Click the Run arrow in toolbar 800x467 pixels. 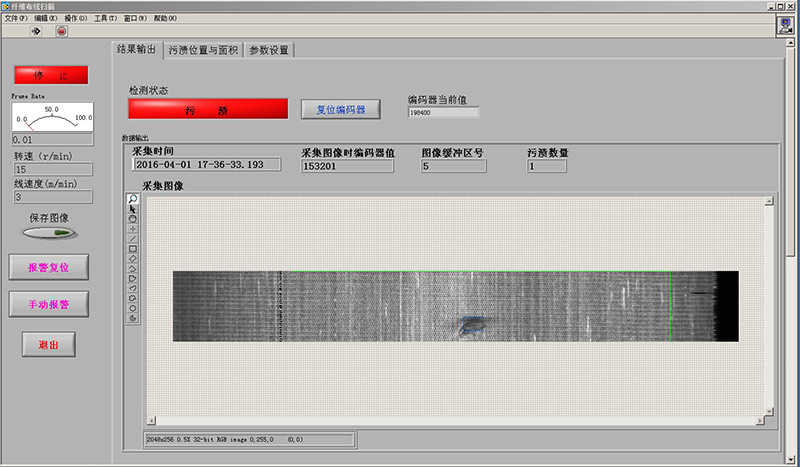point(37,31)
